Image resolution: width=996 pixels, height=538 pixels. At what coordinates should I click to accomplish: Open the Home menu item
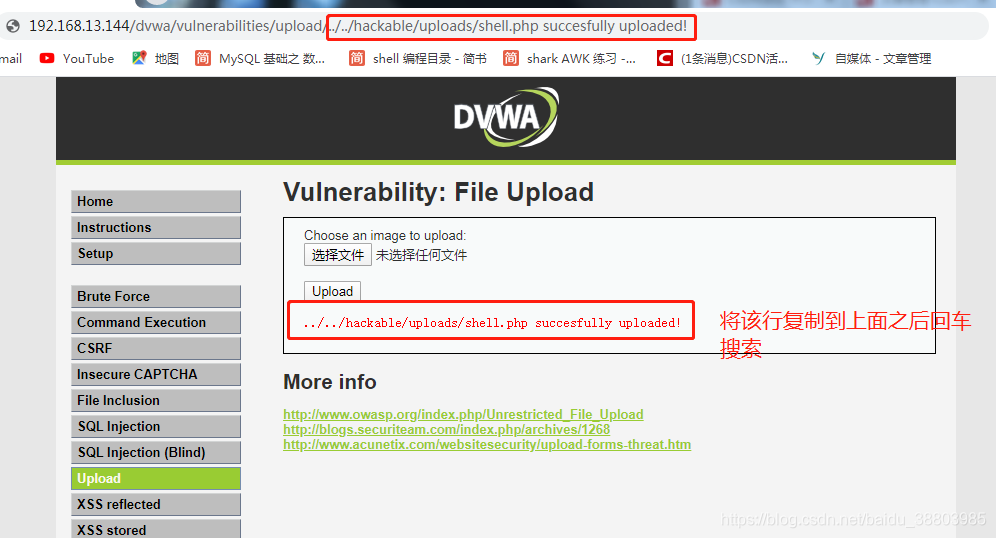click(156, 201)
